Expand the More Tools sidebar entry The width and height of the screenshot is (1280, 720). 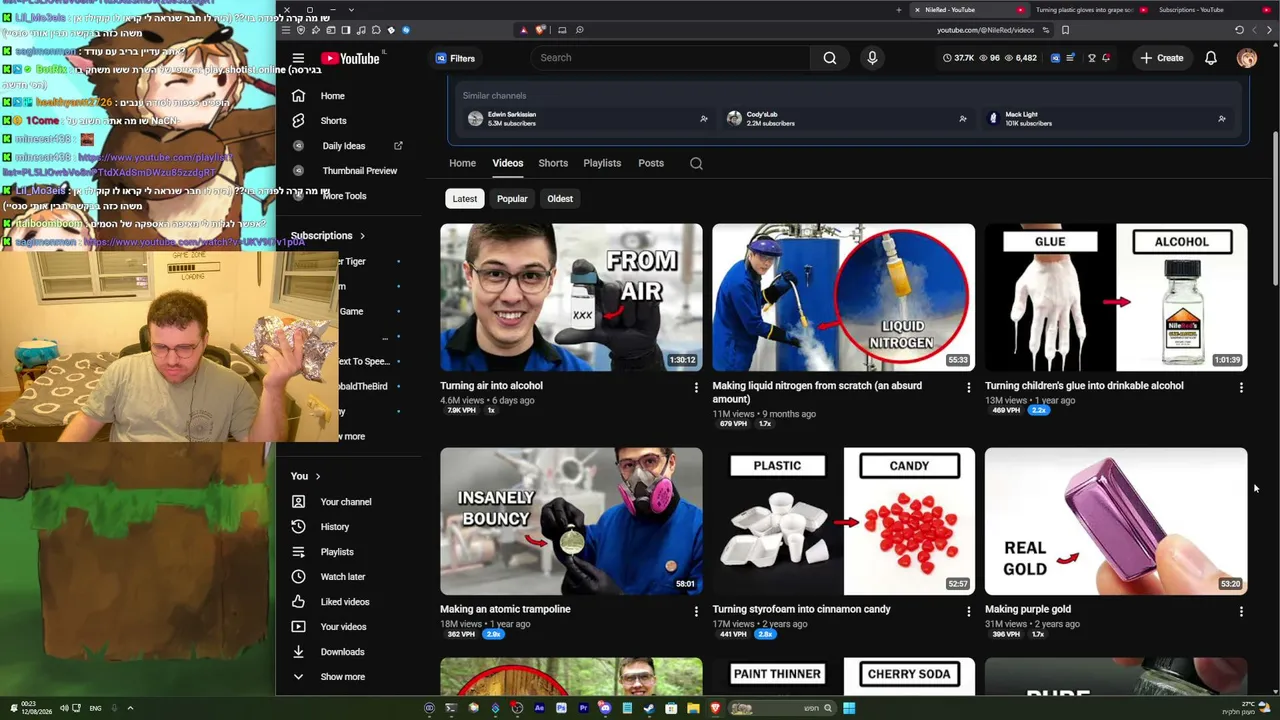[345, 196]
